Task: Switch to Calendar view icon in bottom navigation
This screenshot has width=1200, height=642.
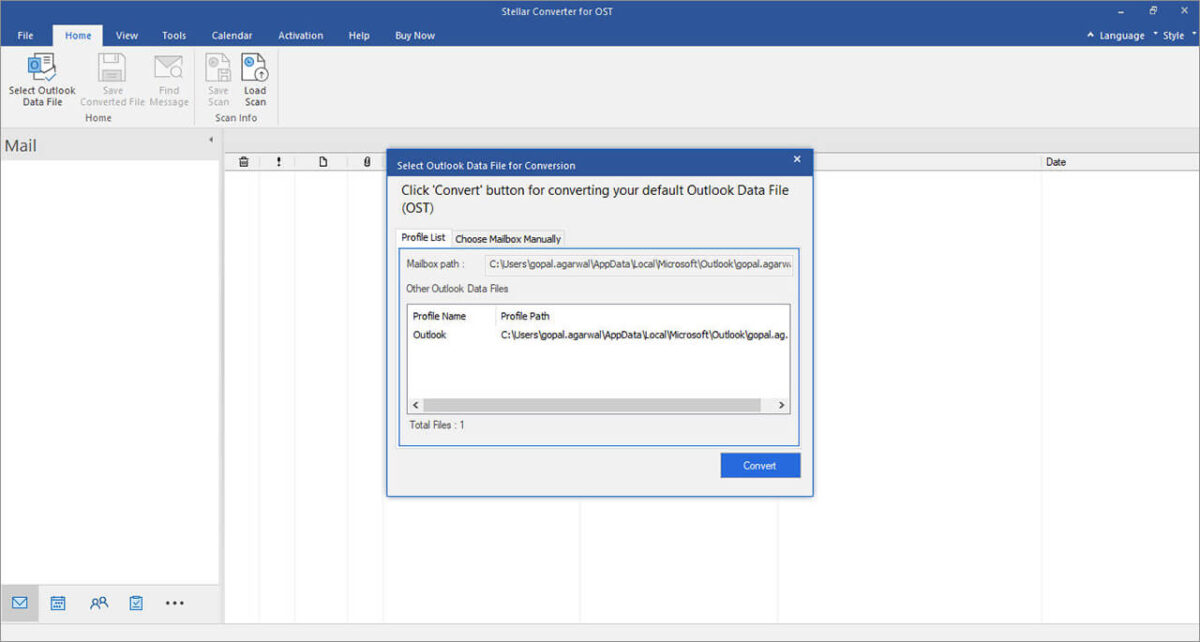Action: pyautogui.click(x=58, y=603)
